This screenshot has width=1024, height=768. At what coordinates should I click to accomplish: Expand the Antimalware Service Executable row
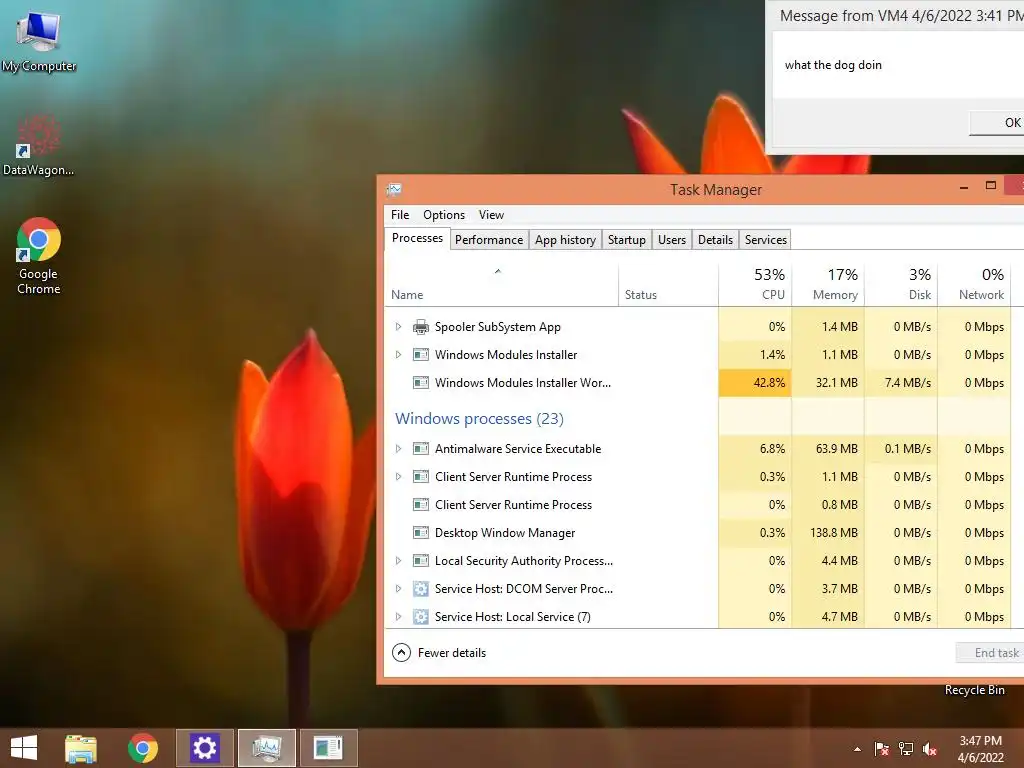click(x=398, y=449)
